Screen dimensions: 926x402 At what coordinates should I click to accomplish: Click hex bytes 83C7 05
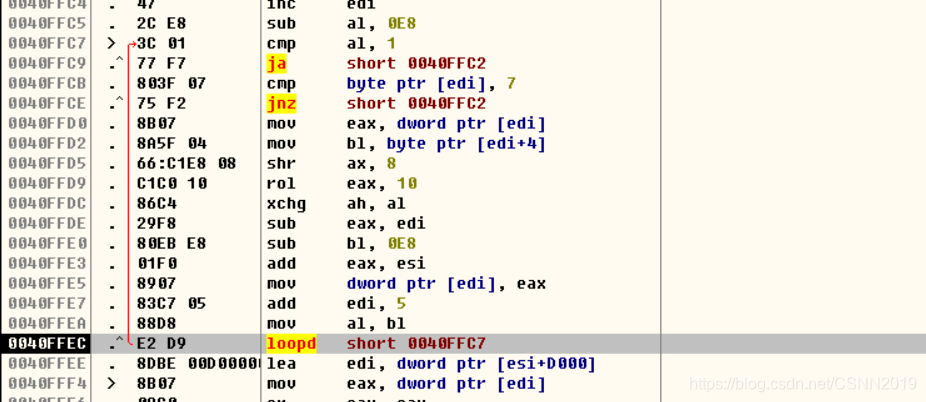click(171, 305)
